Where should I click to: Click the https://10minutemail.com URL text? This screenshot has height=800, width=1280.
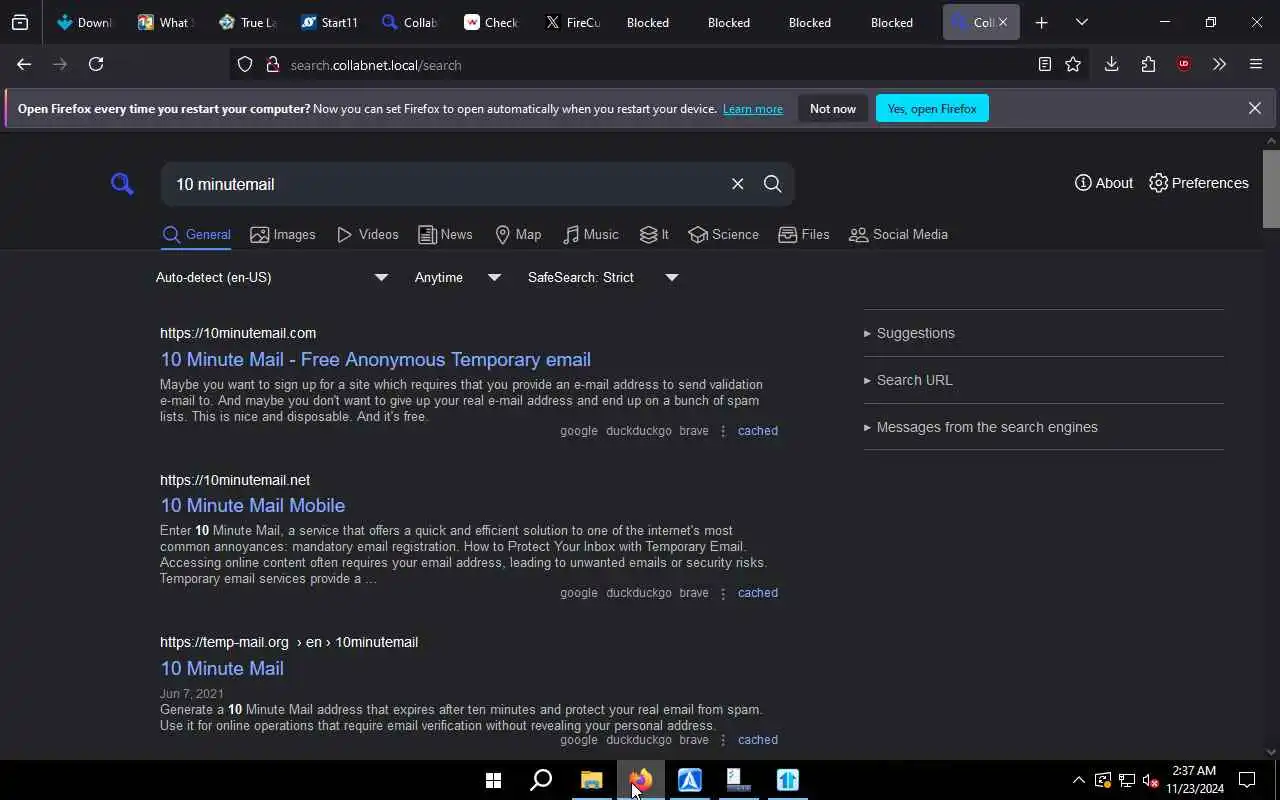pyautogui.click(x=238, y=333)
